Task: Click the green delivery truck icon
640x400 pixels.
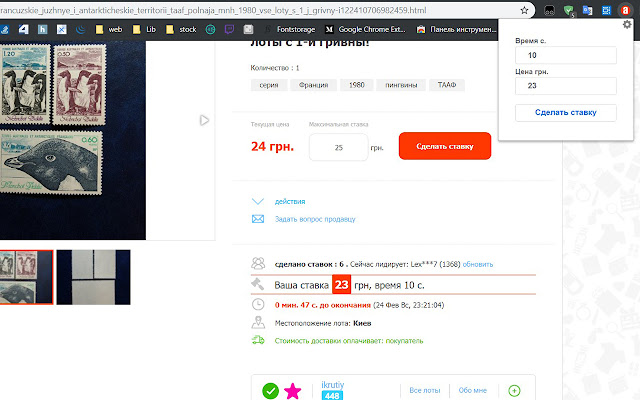Action: (258, 340)
